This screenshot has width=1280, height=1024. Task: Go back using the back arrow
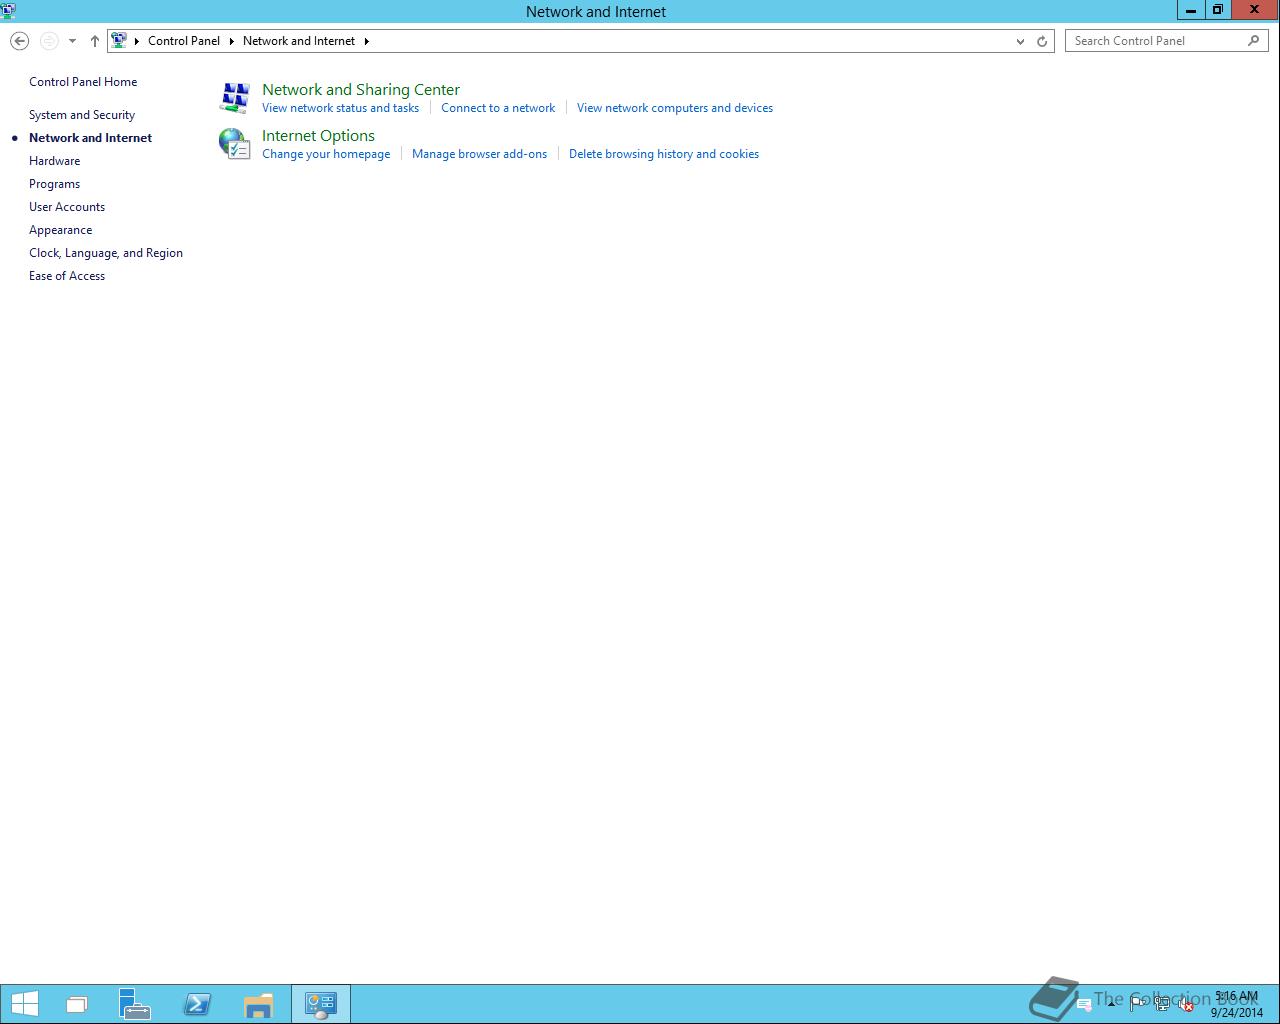[x=19, y=41]
